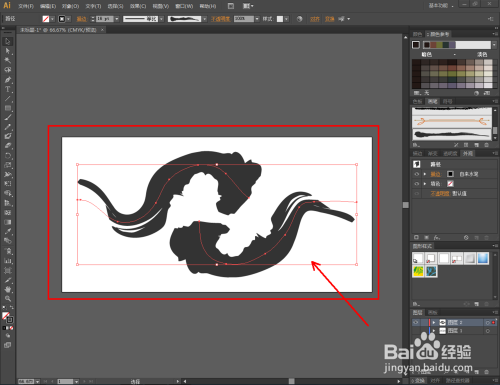Toggle visibility of the stroke appearance row

pyautogui.click(x=417, y=174)
